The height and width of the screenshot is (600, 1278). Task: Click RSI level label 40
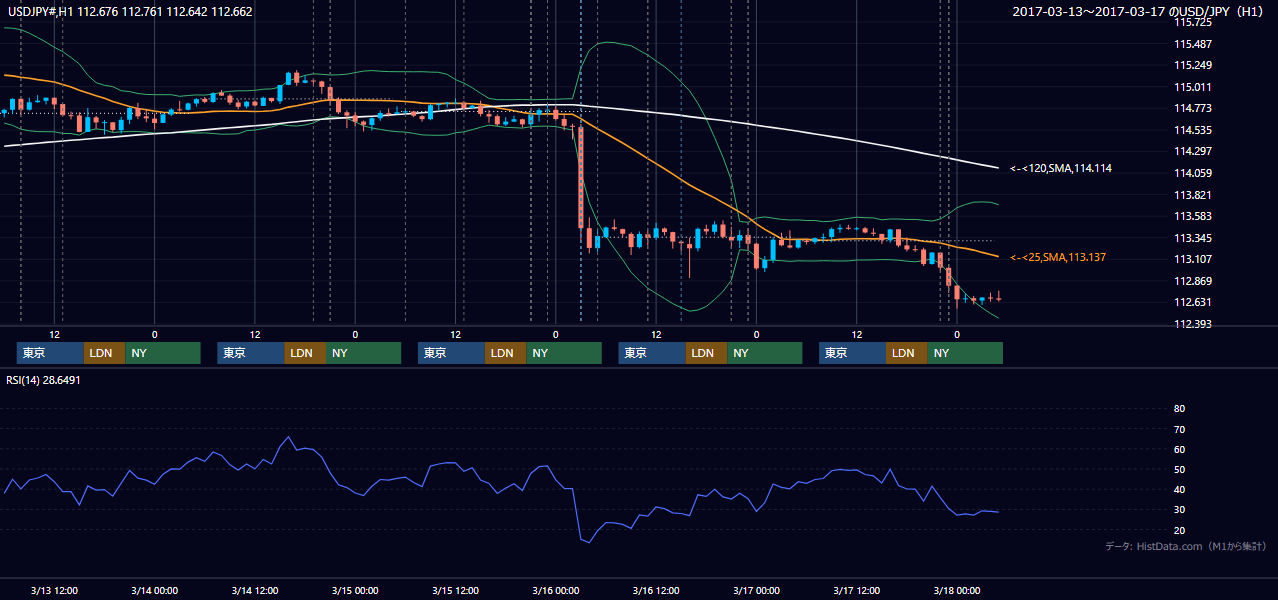[1179, 490]
